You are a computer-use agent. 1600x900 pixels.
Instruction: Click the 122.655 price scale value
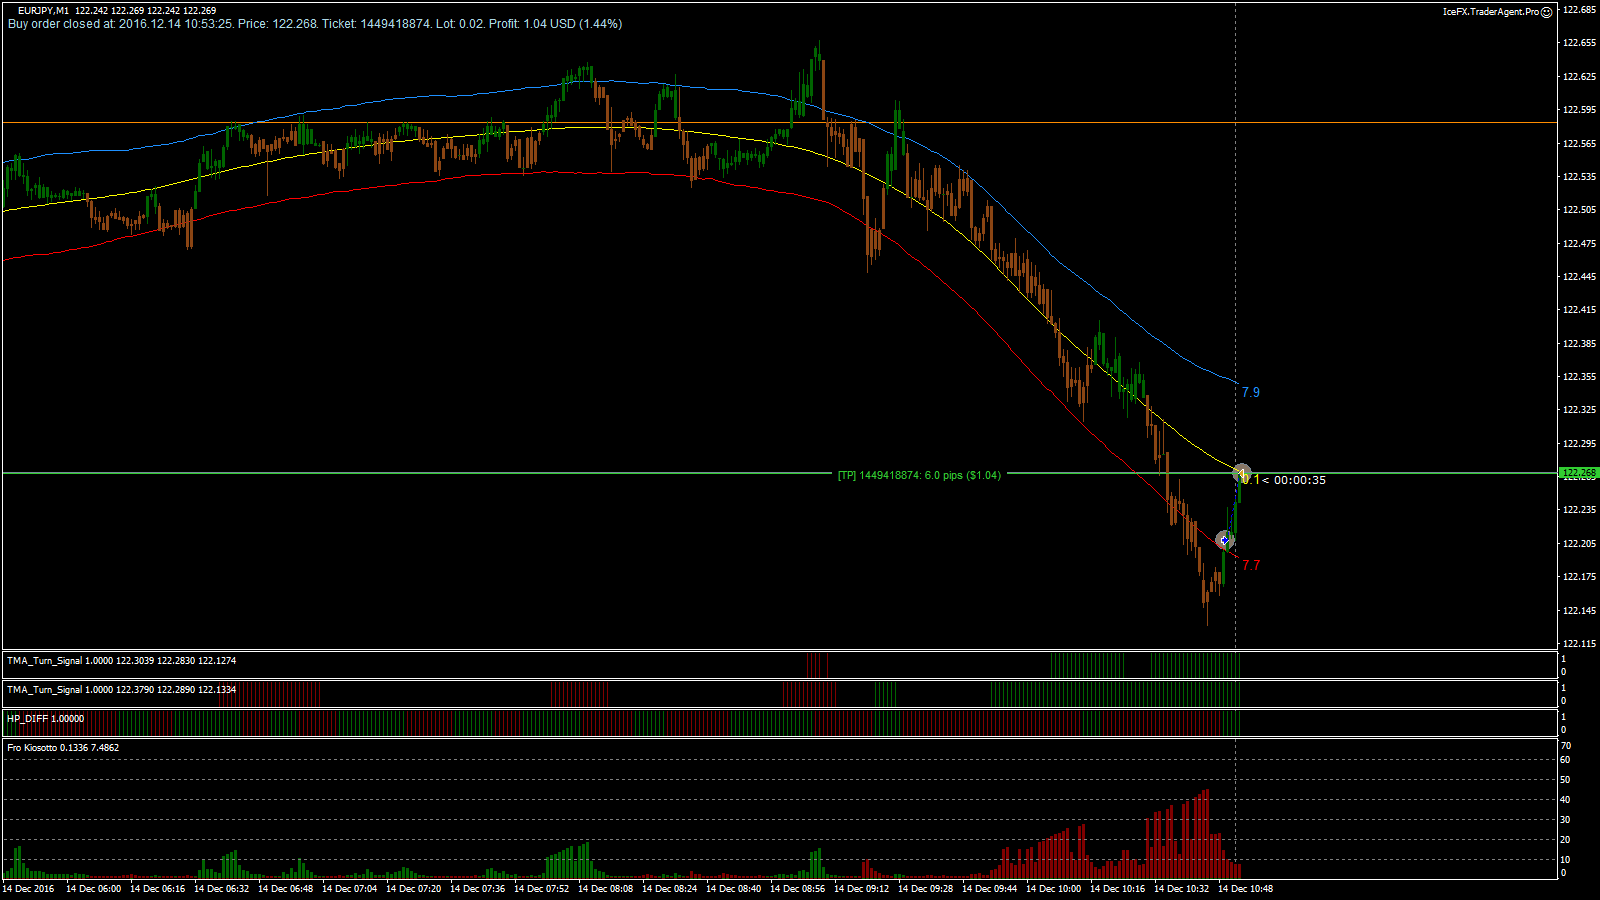tap(1579, 43)
